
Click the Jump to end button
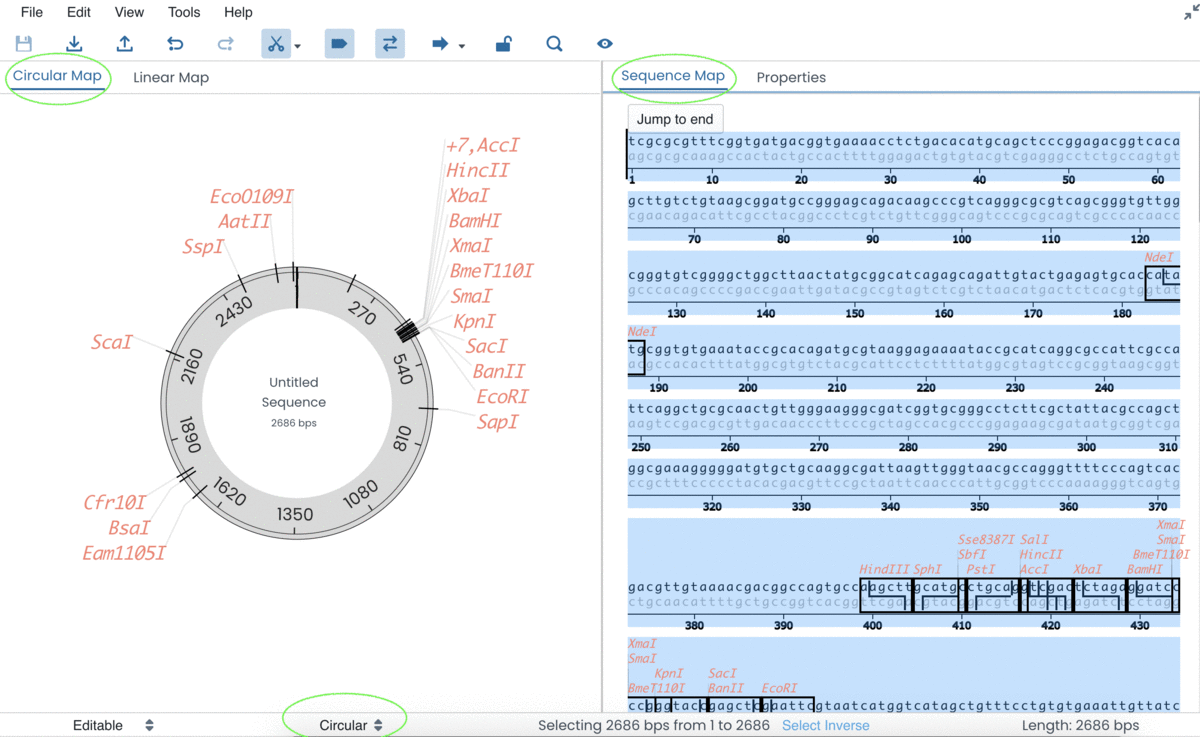click(674, 118)
